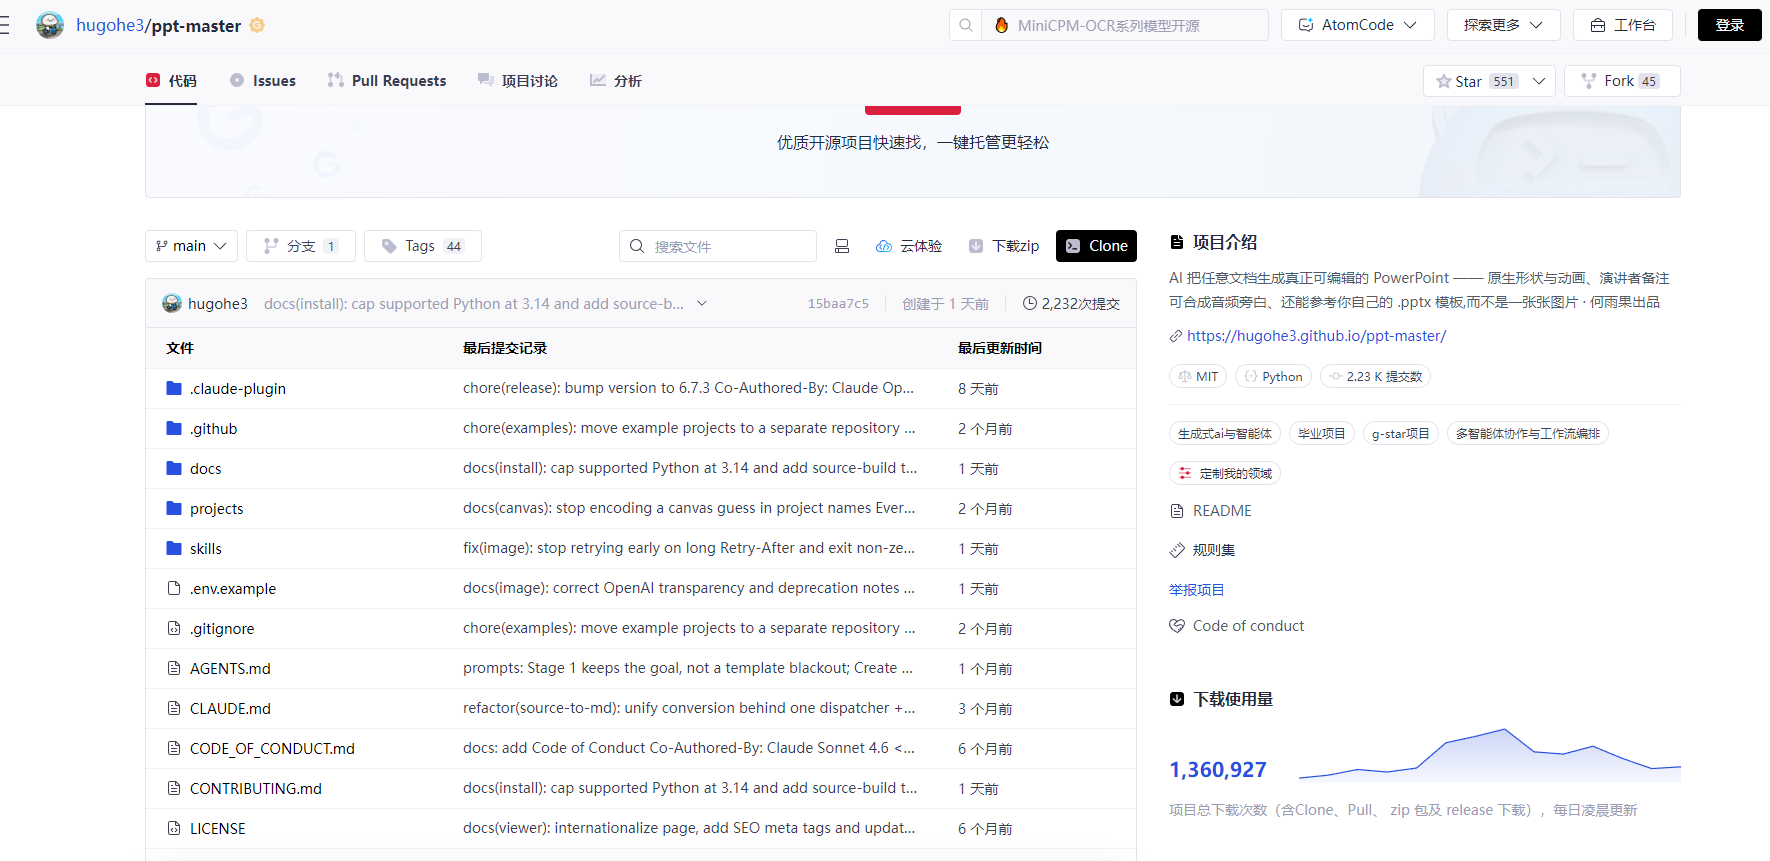
Task: Focus the 搜索文件 file search field
Action: [x=718, y=246]
